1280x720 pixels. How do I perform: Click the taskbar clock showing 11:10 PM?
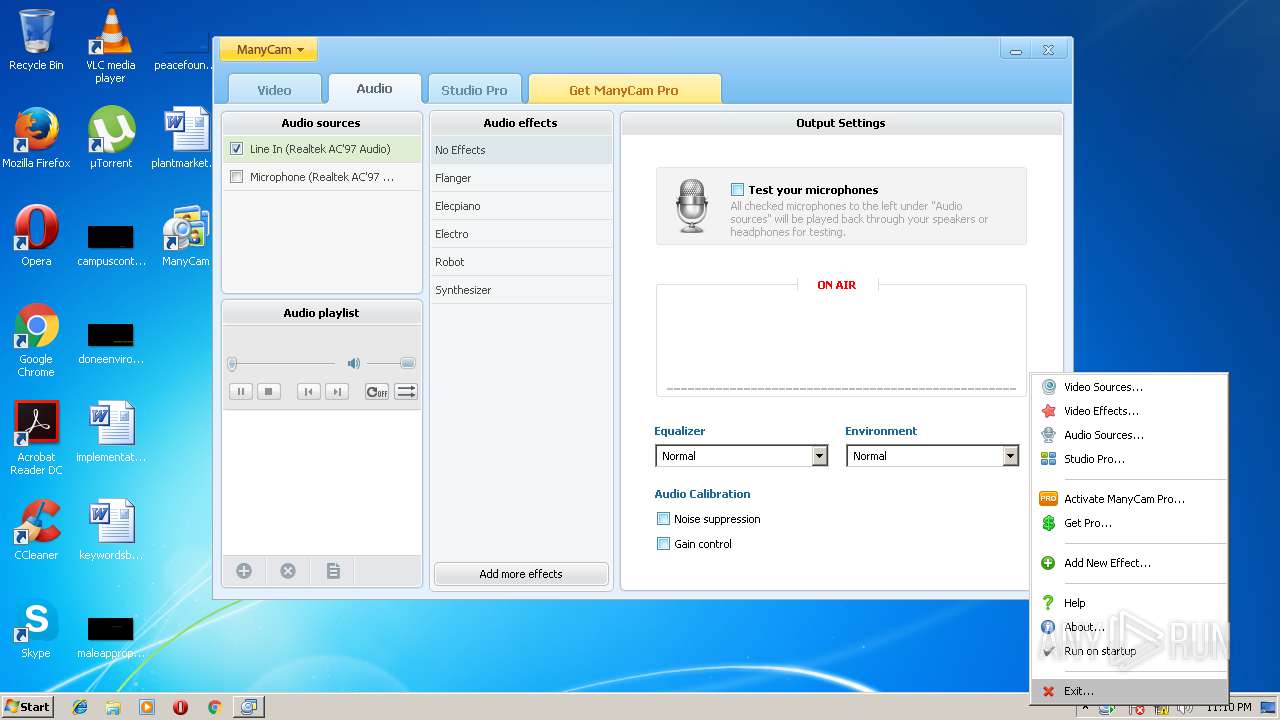[1228, 707]
